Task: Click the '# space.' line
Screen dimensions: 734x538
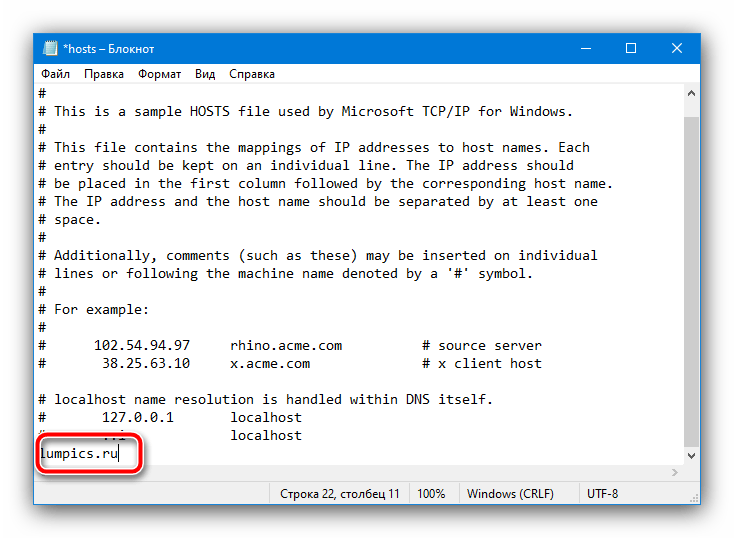Action: click(70, 220)
